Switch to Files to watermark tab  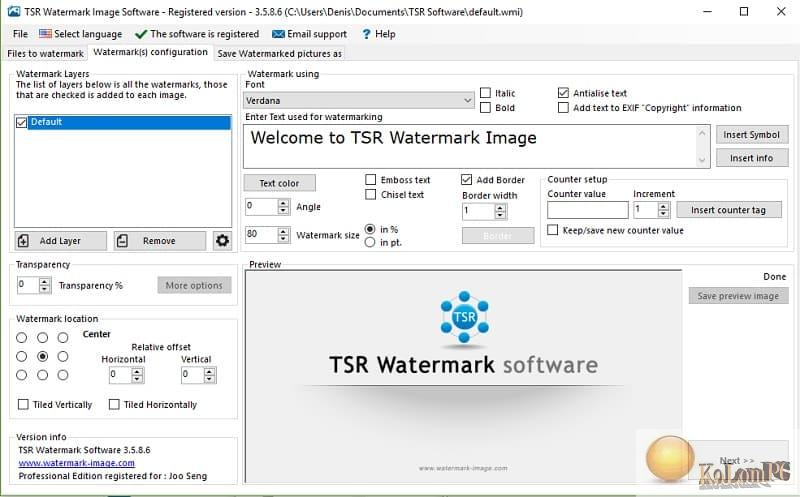45,54
